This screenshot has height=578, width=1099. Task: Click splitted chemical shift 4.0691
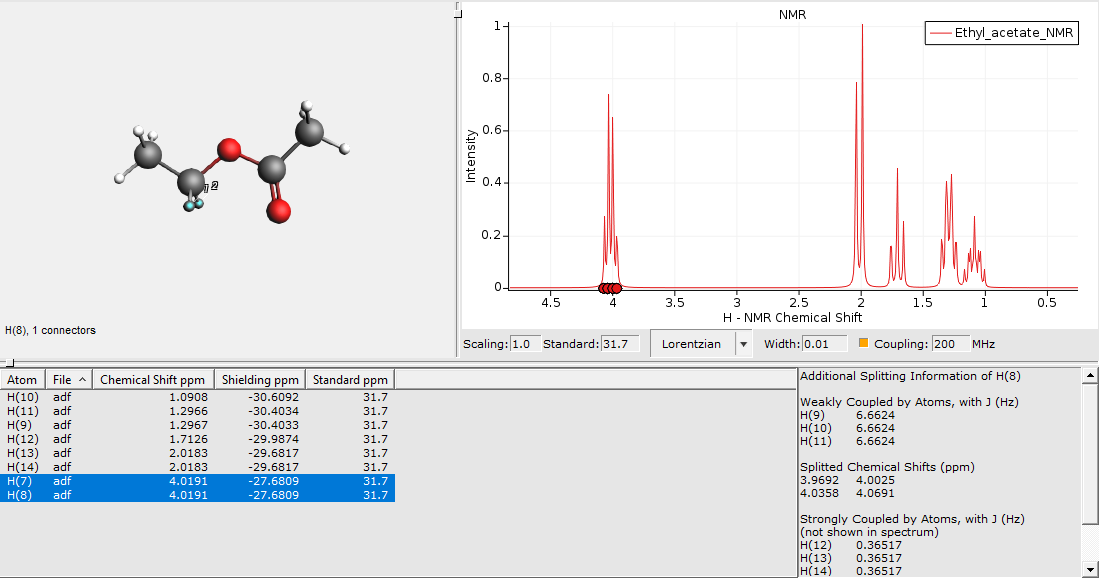click(875, 493)
